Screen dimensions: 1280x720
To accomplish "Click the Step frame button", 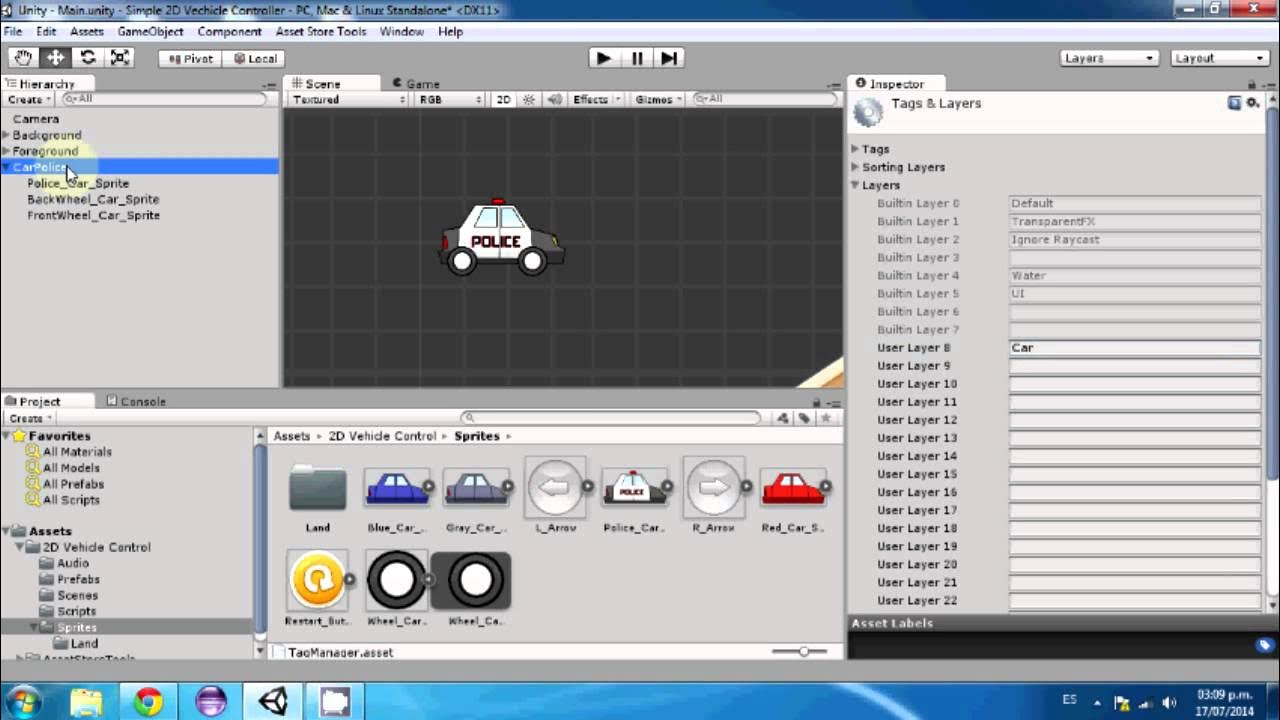I will coord(669,58).
